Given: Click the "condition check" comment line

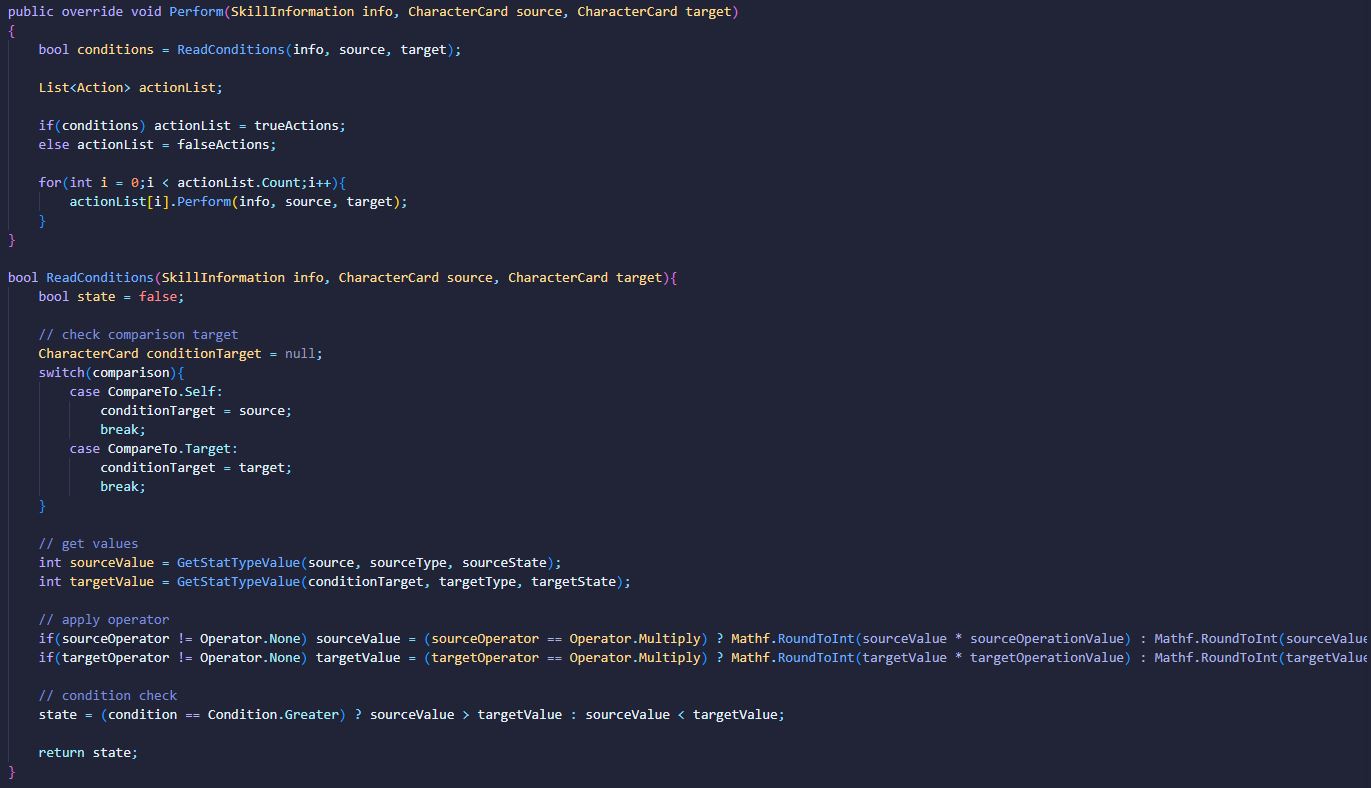Looking at the screenshot, I should (x=107, y=696).
